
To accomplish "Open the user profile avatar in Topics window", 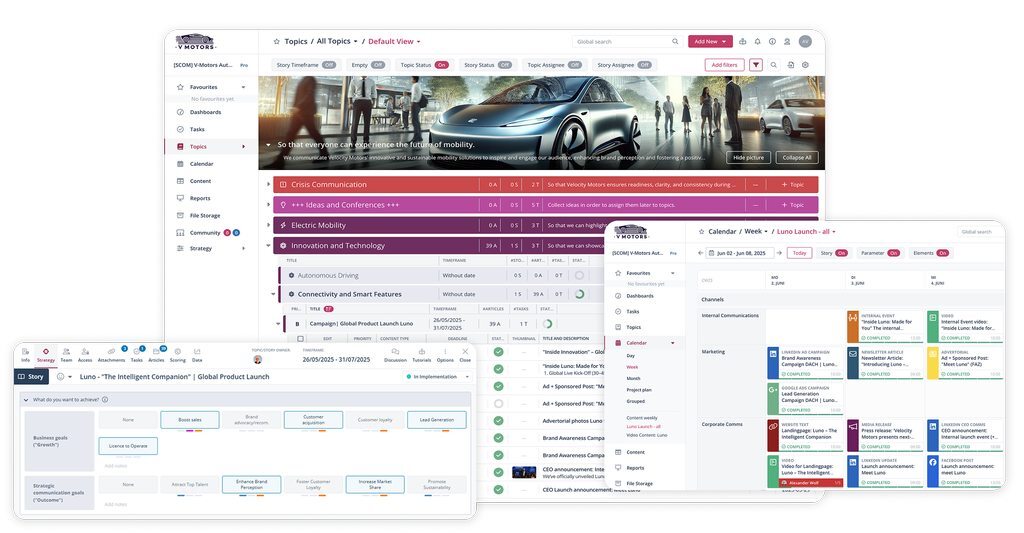I will coord(805,41).
